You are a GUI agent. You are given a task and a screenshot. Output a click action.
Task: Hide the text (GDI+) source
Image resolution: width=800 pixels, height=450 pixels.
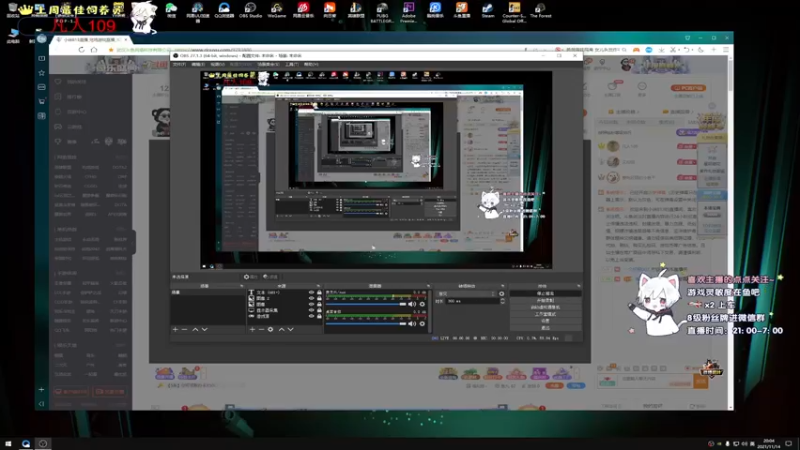311,292
